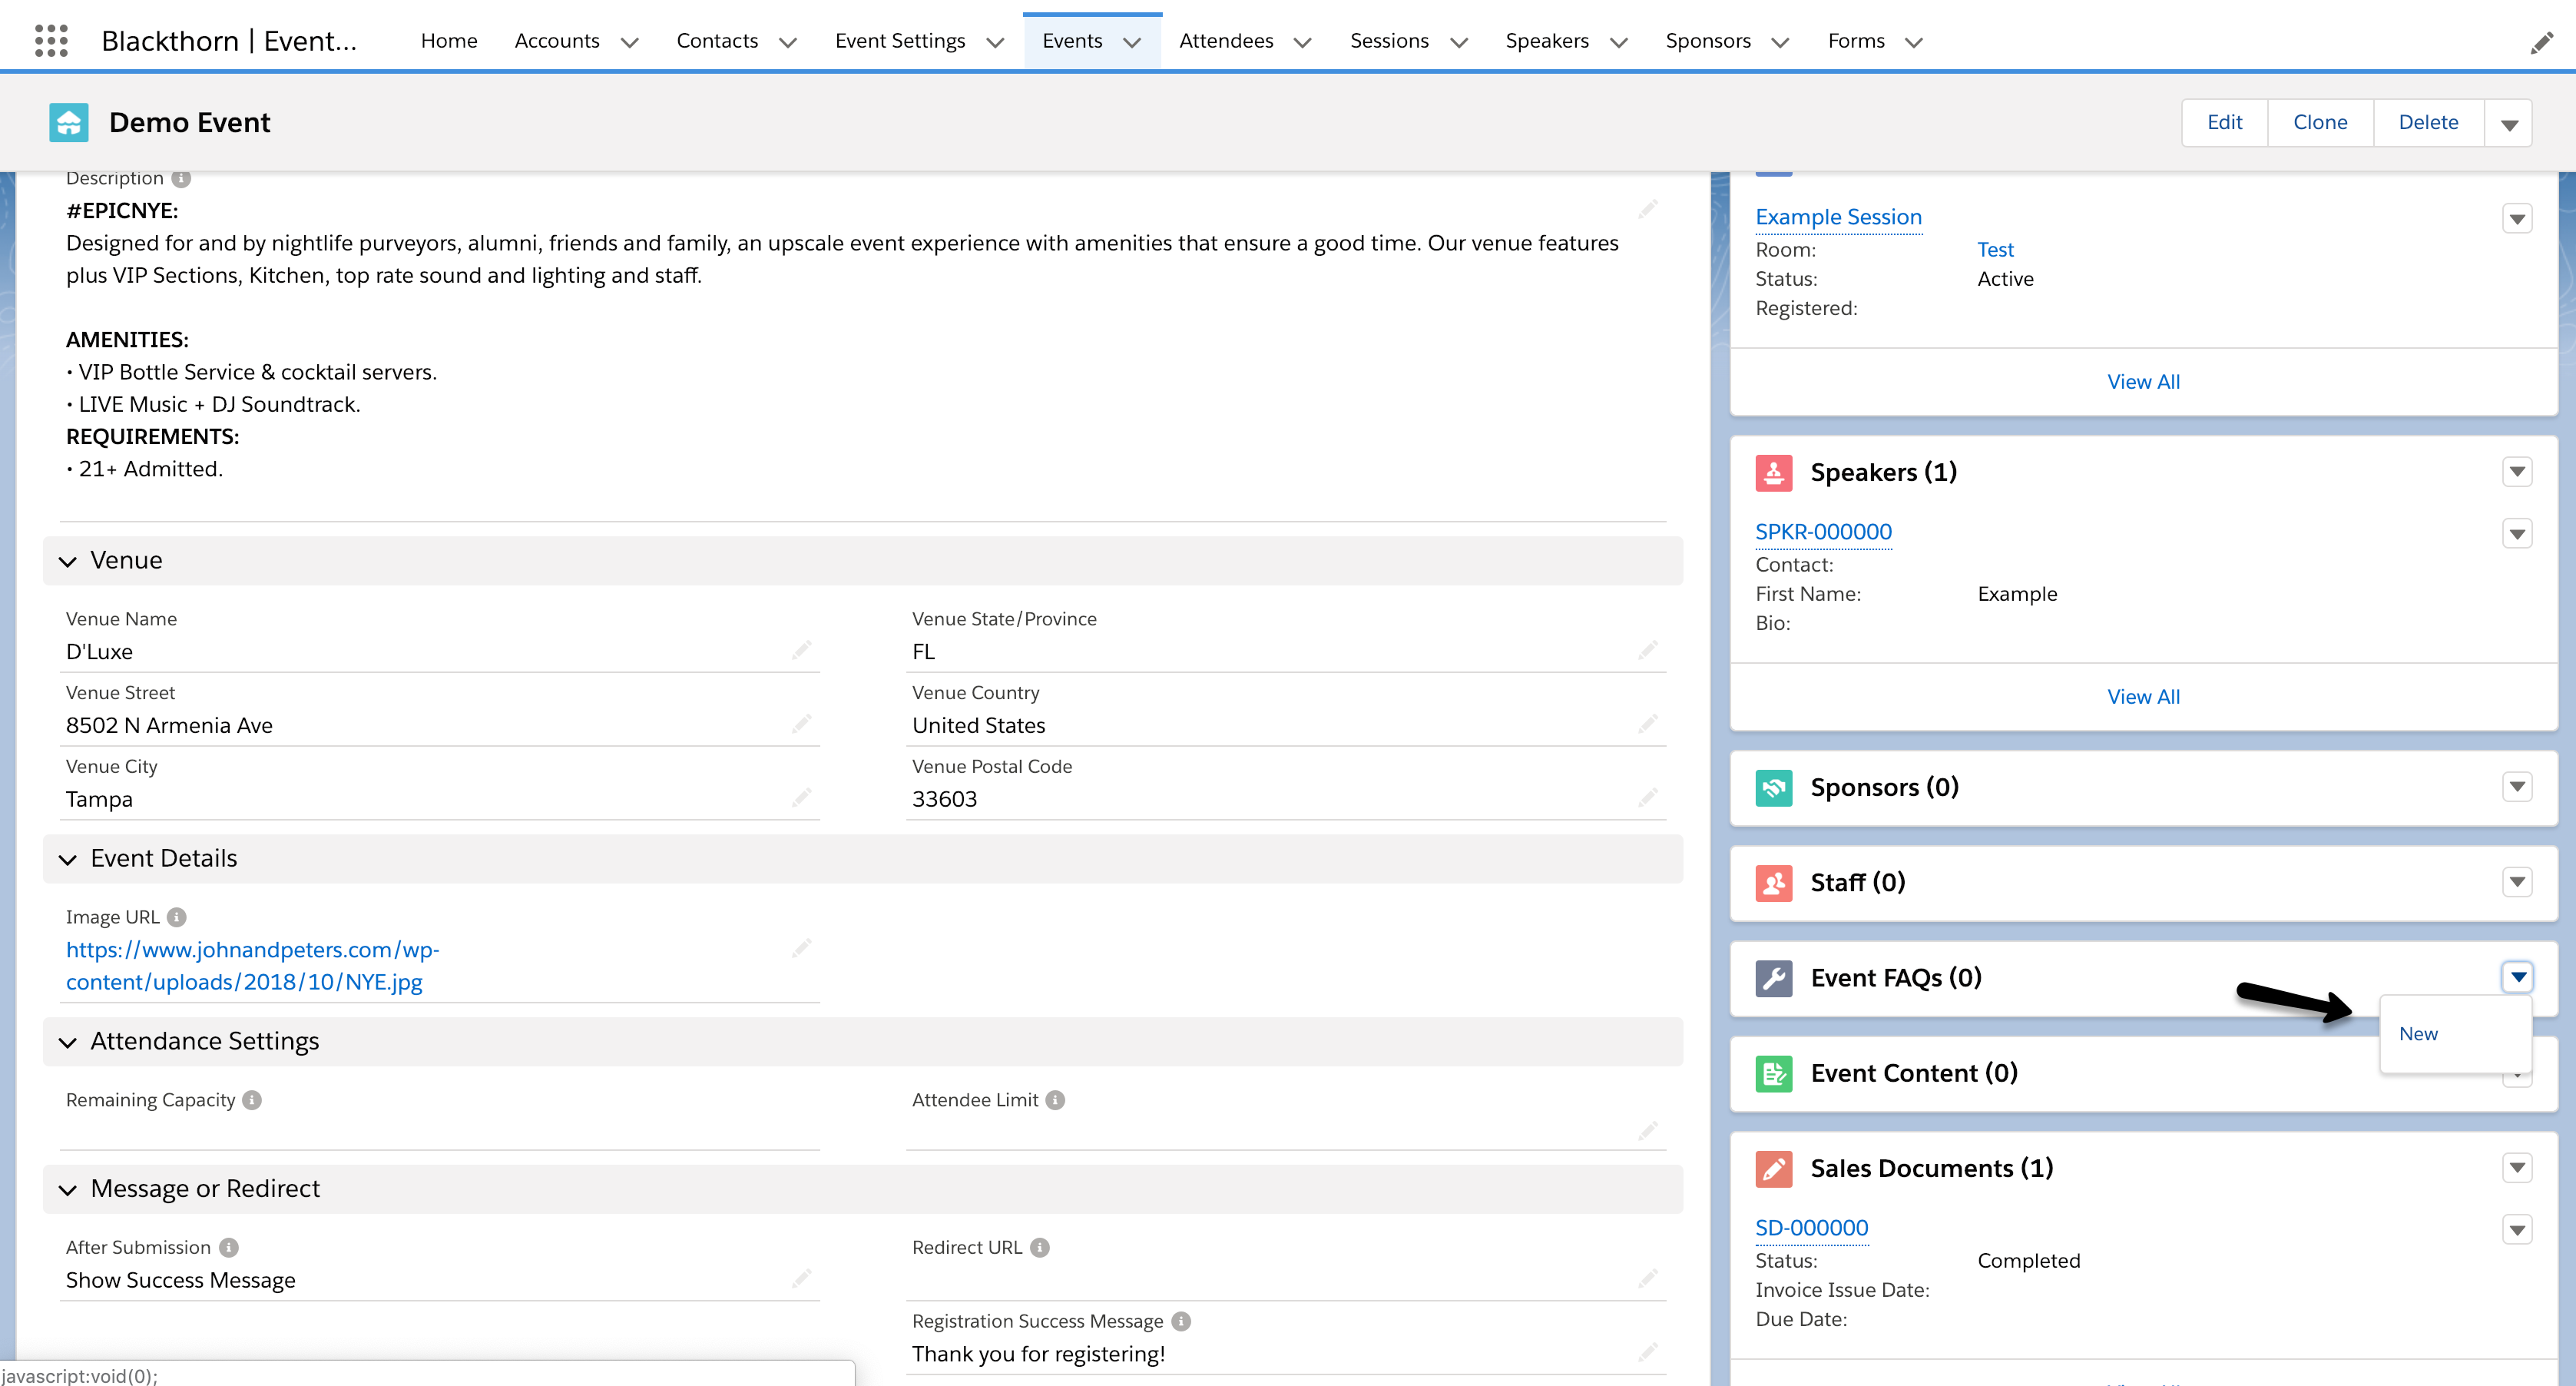Click the Speakers related list icon
The width and height of the screenshot is (2576, 1386).
(1773, 473)
